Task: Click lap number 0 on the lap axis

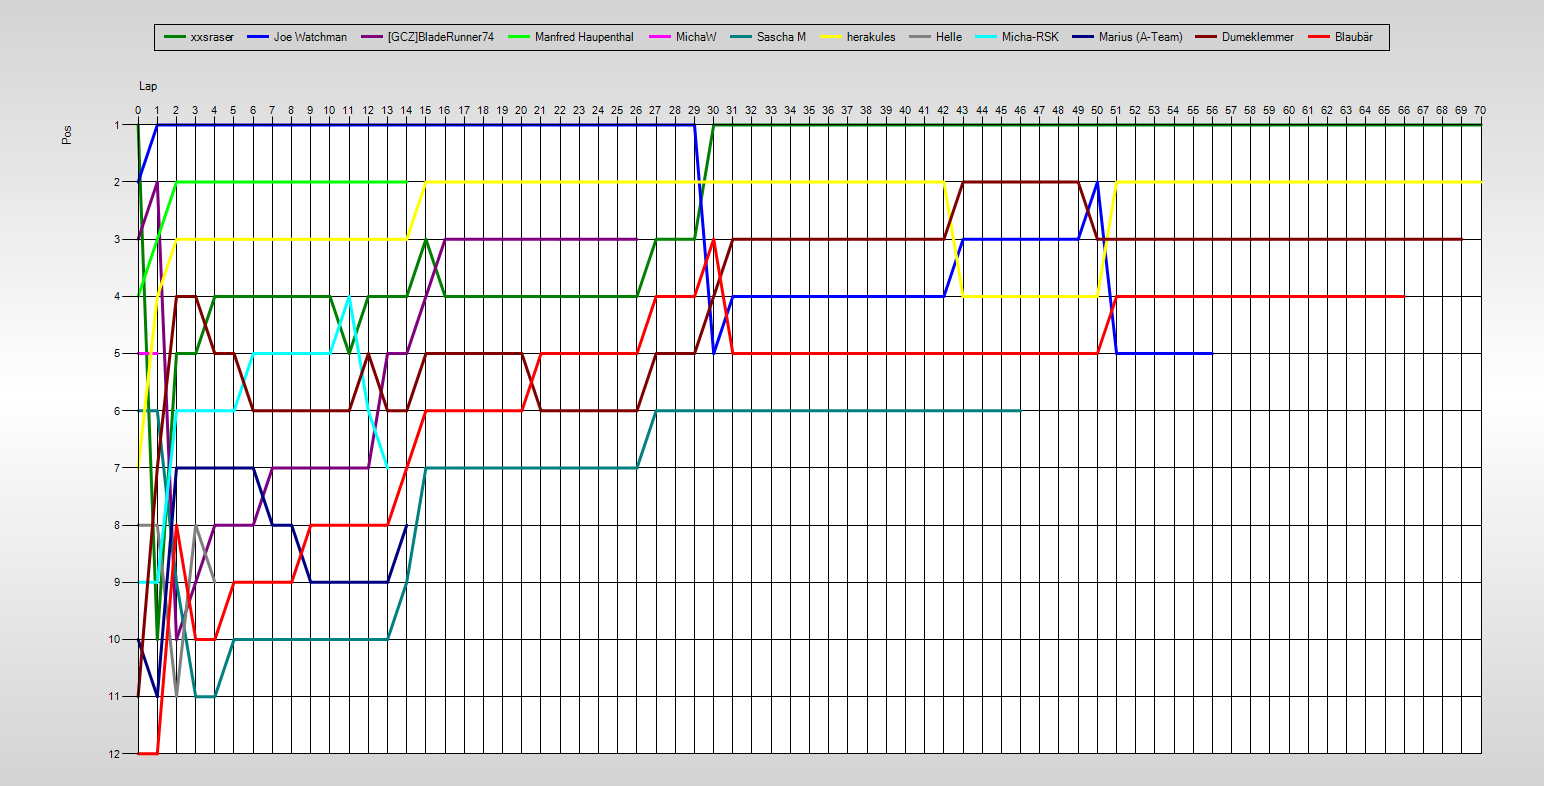Action: click(138, 110)
